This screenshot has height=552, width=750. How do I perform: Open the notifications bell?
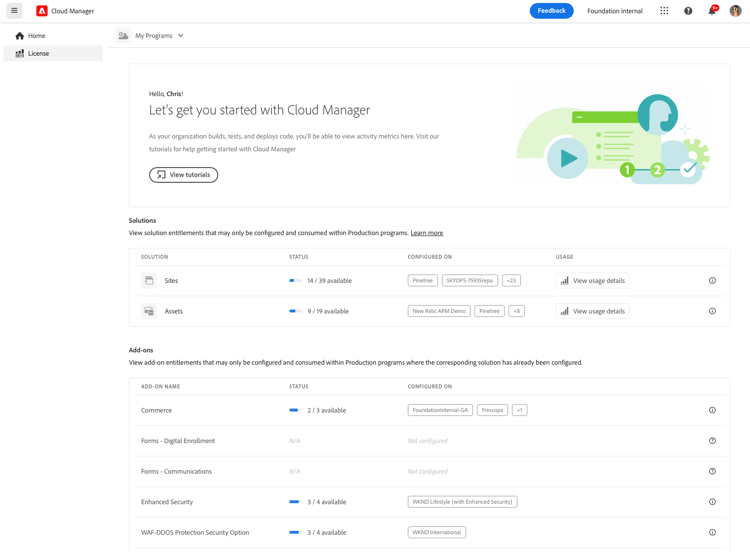(712, 11)
